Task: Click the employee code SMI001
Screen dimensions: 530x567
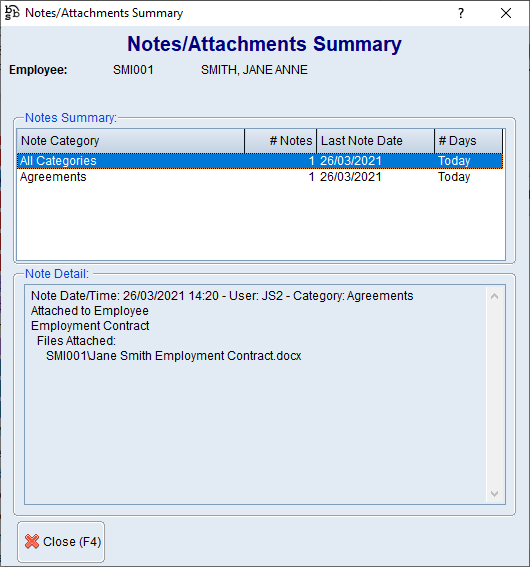Action: [133, 69]
